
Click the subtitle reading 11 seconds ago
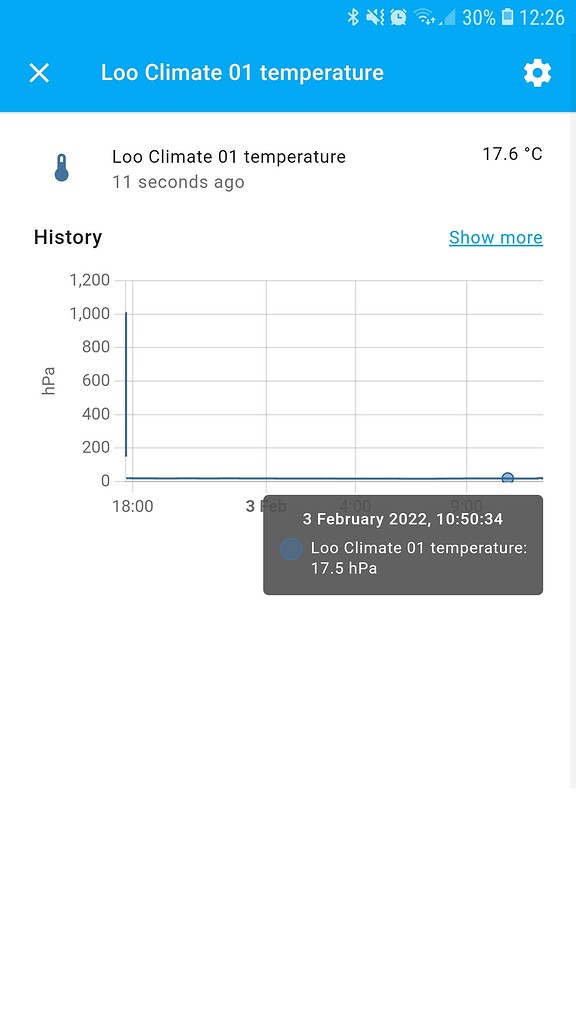coord(178,182)
